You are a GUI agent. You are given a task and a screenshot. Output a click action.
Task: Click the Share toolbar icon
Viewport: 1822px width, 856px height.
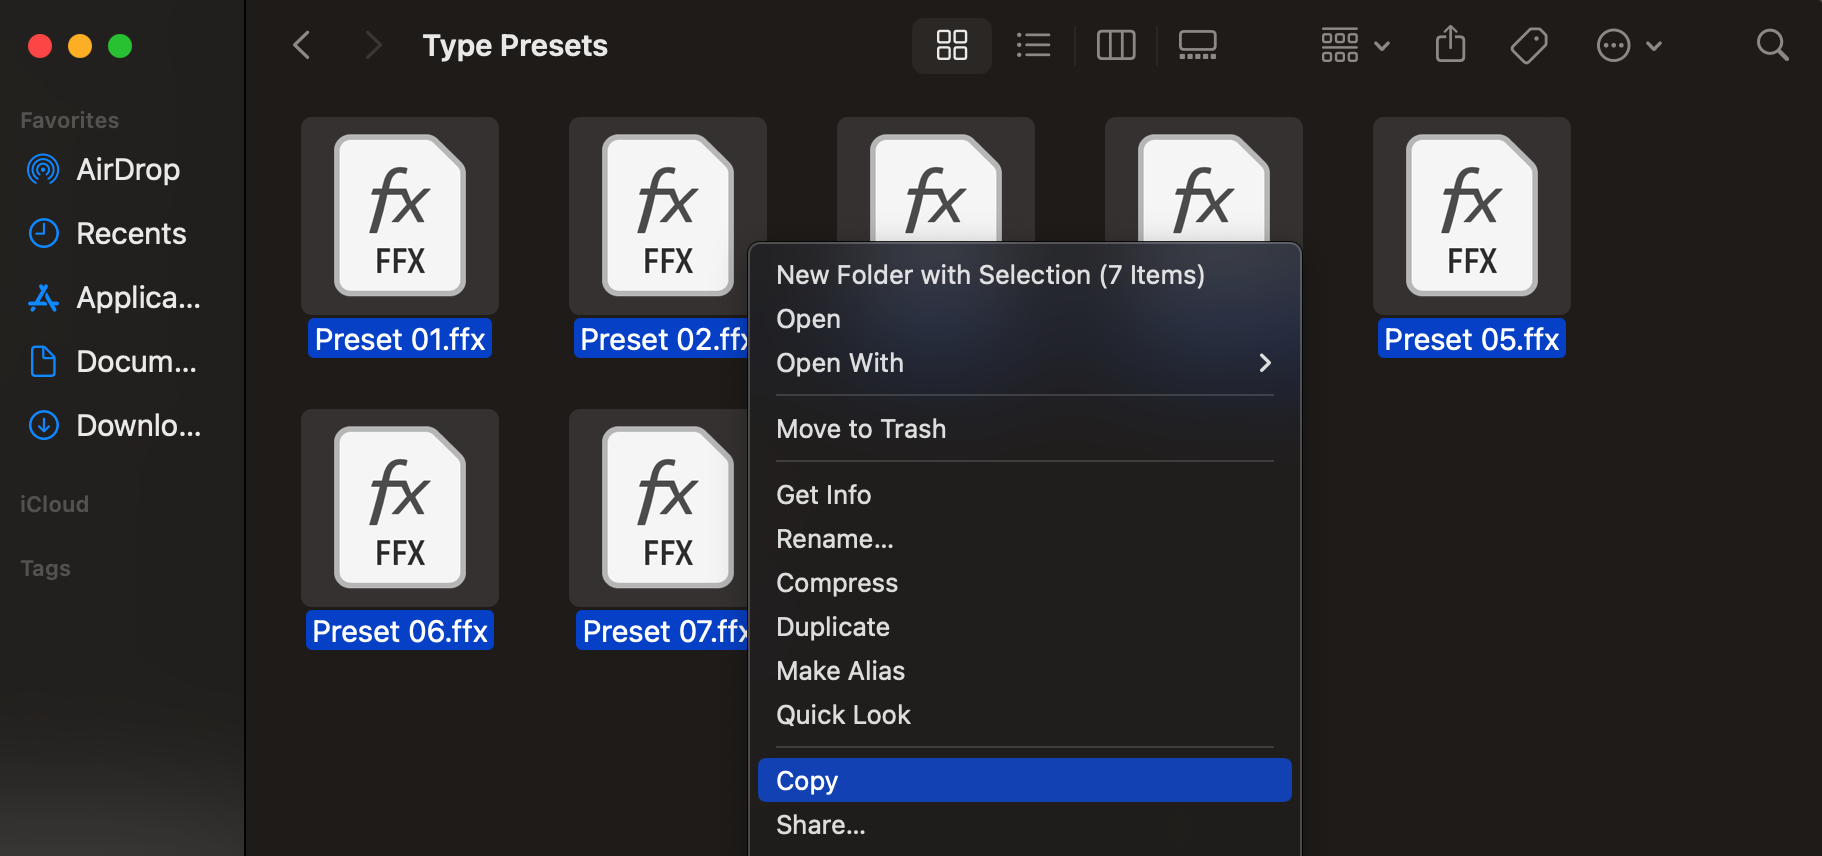(1450, 45)
